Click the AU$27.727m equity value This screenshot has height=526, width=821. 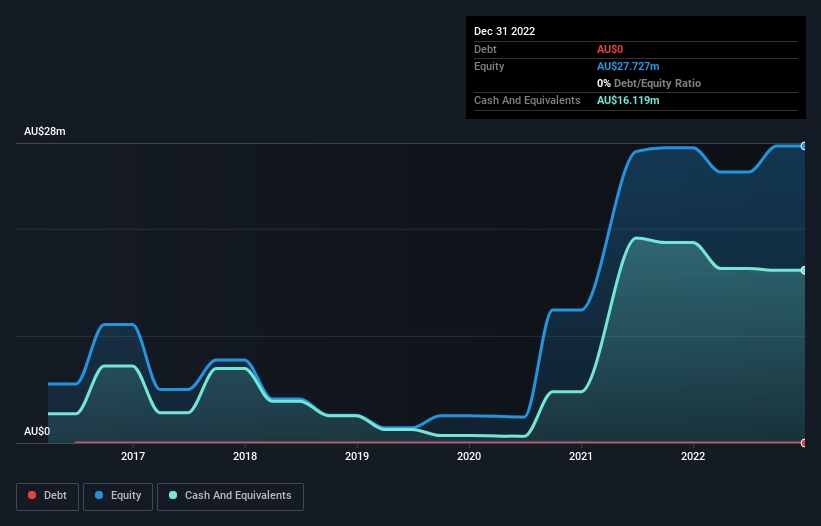[628, 66]
